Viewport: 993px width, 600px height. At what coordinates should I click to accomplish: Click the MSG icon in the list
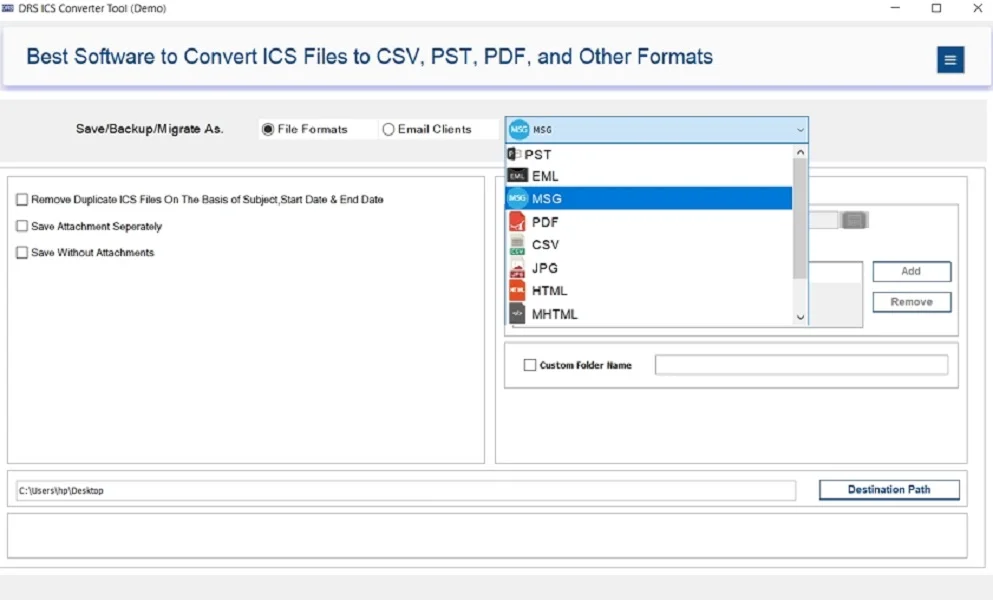[x=517, y=198]
